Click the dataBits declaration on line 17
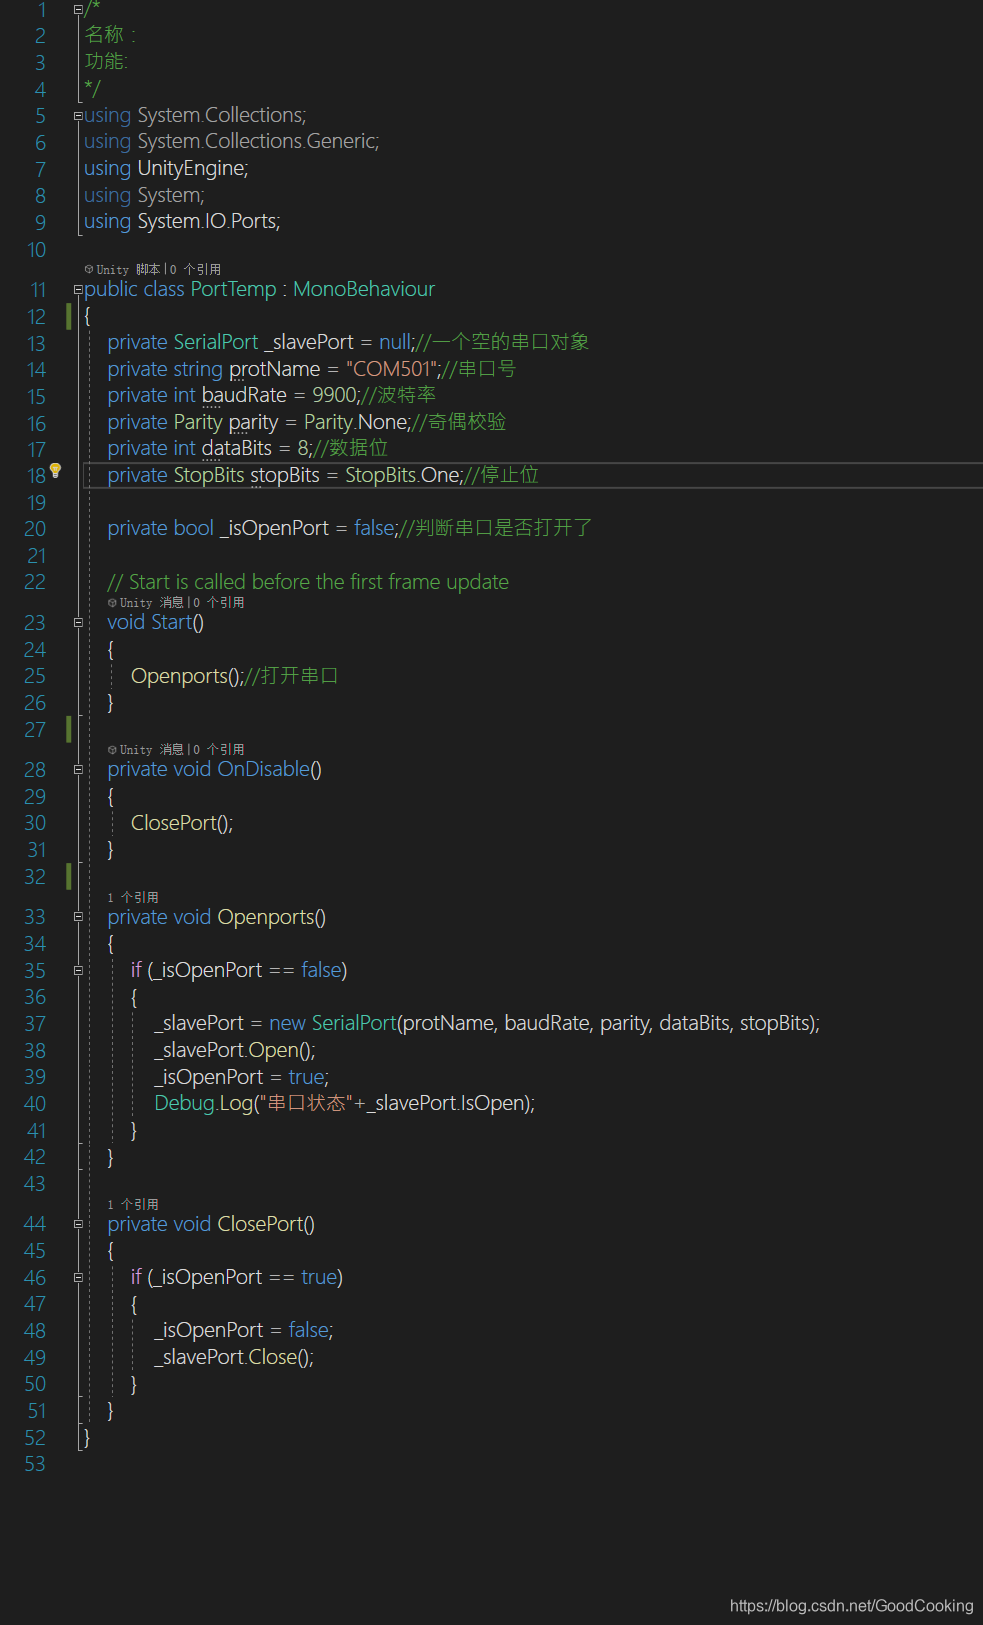 (209, 448)
